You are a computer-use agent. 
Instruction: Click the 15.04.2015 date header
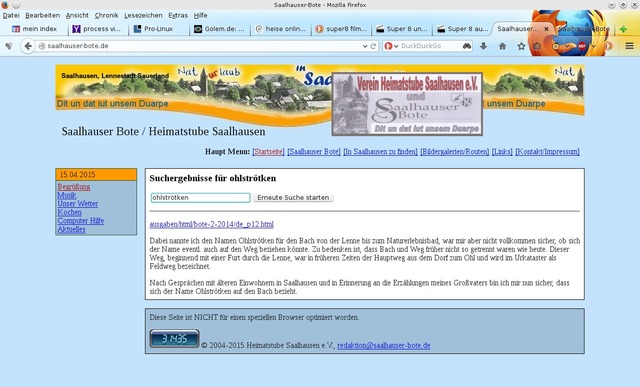[96, 175]
